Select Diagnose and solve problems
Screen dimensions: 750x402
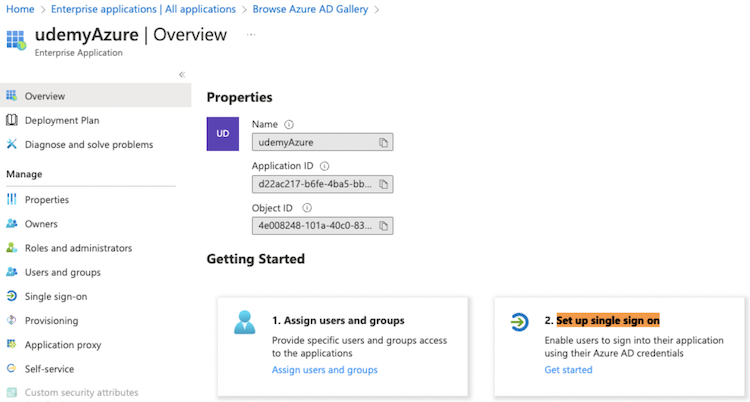(88, 144)
